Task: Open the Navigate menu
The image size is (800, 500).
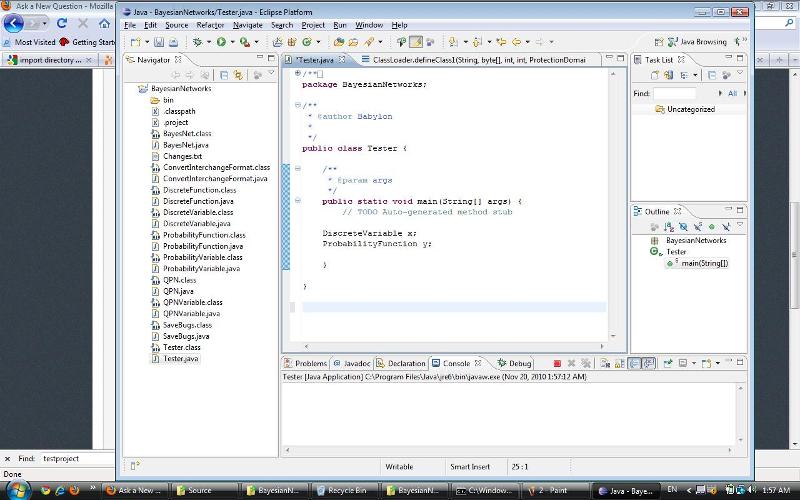Action: coord(247,25)
